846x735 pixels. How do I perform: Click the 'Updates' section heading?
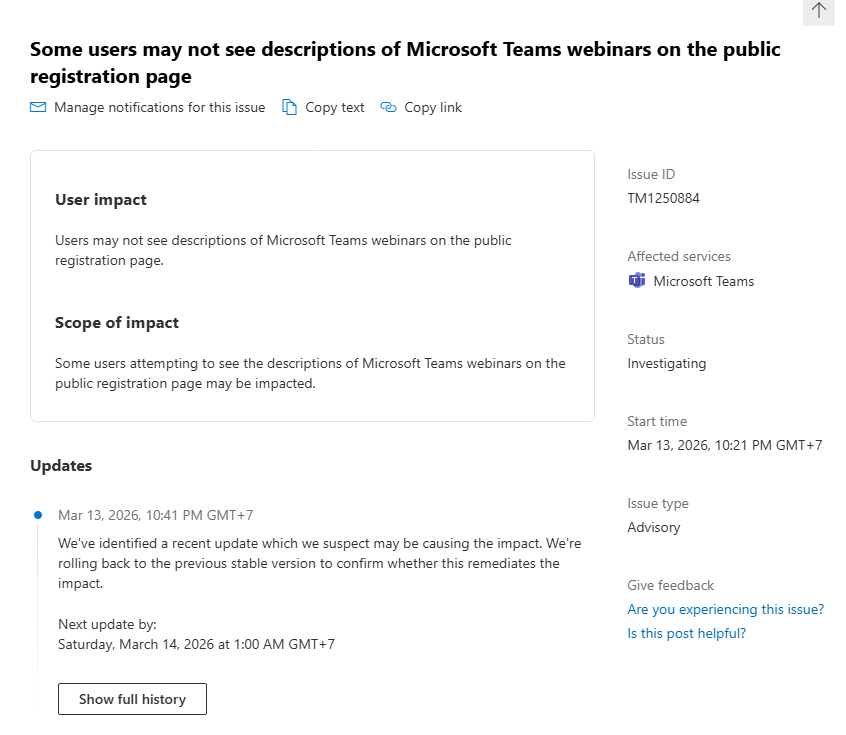pyautogui.click(x=61, y=466)
